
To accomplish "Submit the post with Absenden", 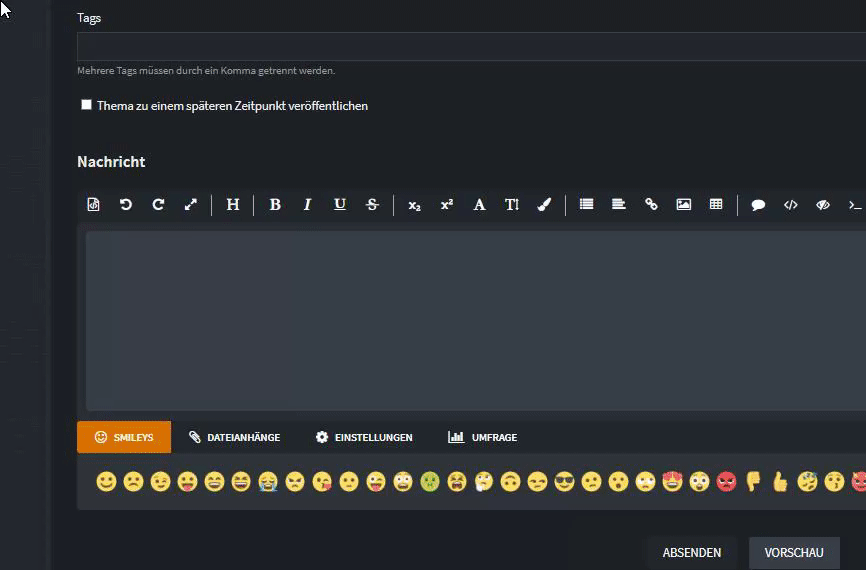I will tap(692, 553).
